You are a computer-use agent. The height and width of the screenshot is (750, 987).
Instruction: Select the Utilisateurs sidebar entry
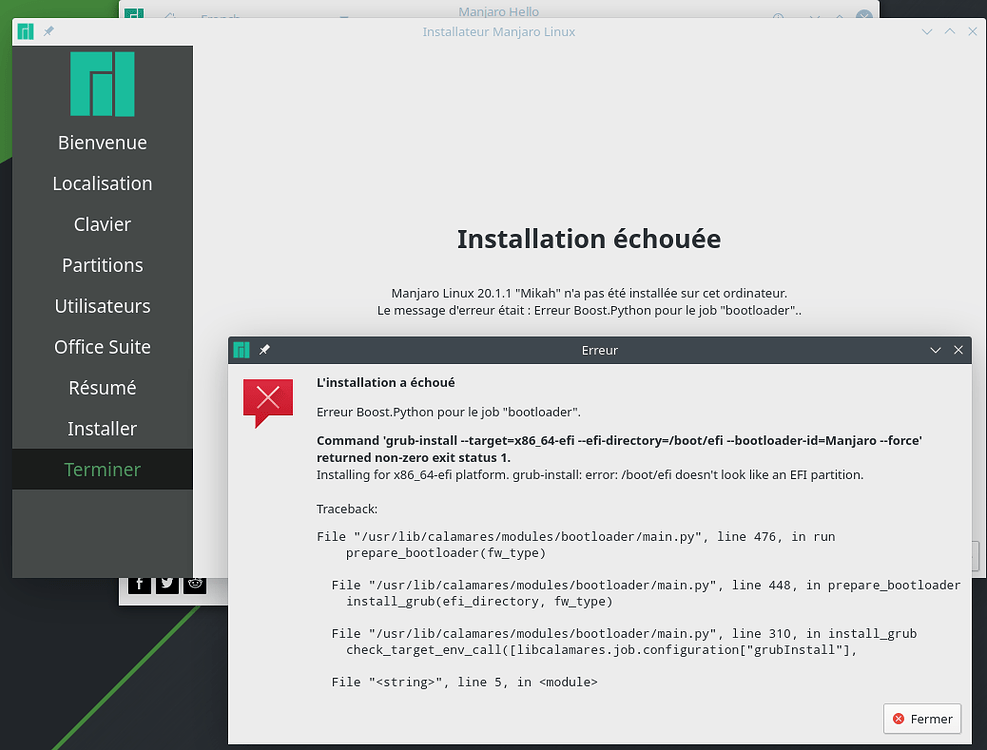(x=102, y=306)
